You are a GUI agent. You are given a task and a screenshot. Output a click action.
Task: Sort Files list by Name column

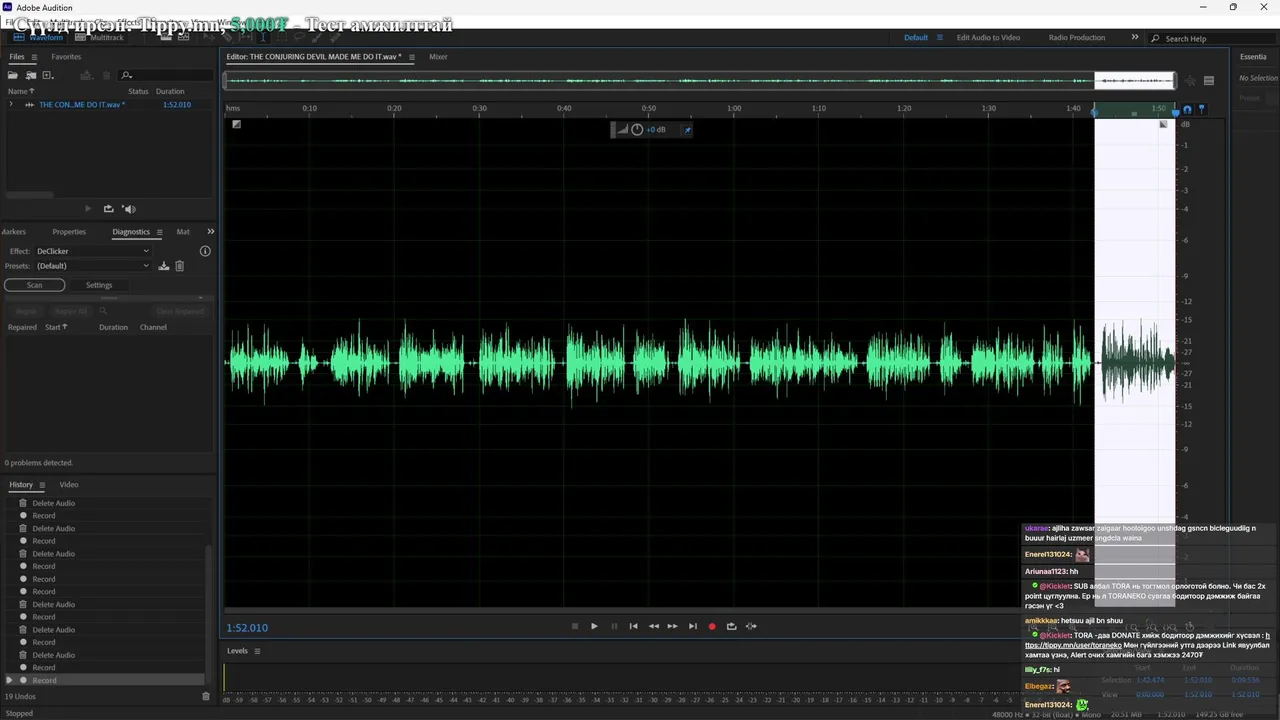[x=19, y=91]
